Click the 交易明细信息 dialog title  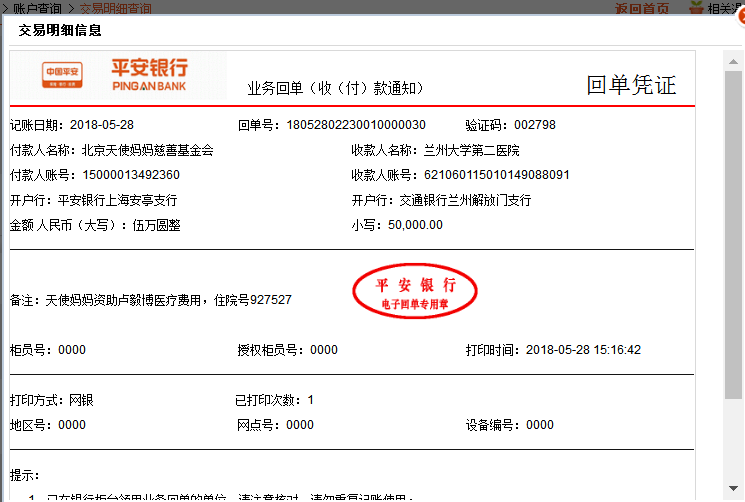click(x=60, y=30)
